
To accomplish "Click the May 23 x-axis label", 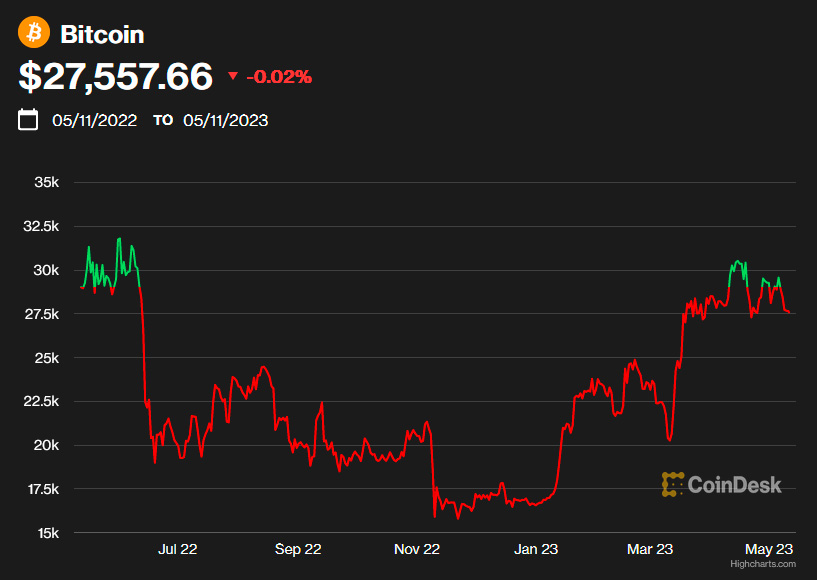I will pos(770,549).
